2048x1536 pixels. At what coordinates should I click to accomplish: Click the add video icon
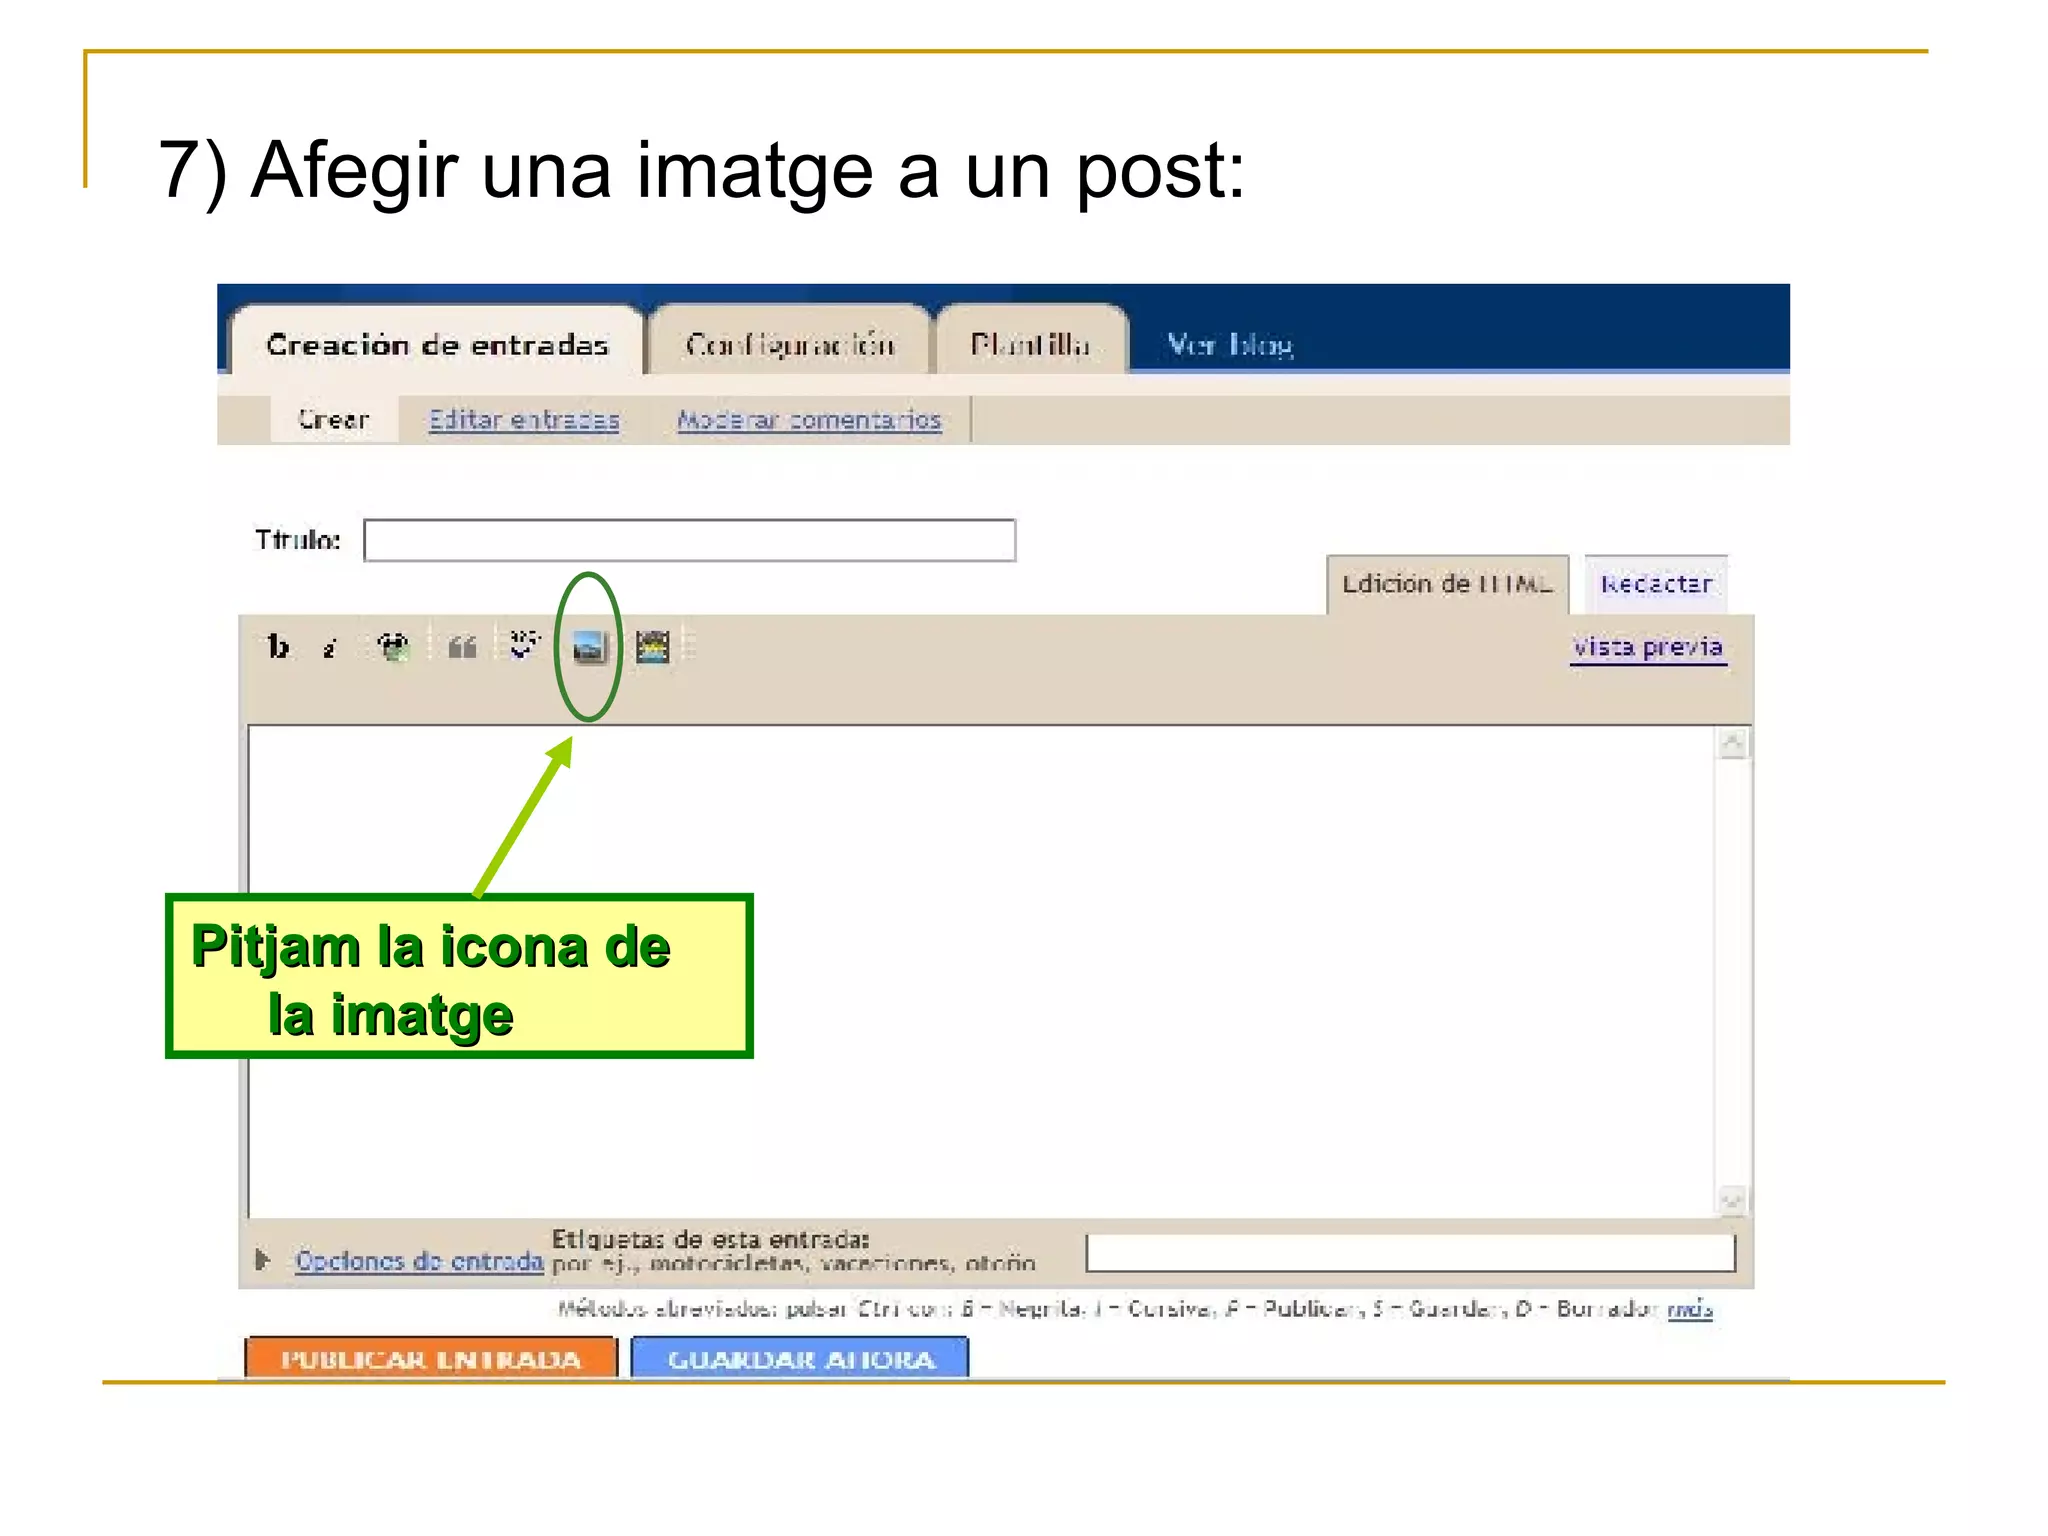653,647
